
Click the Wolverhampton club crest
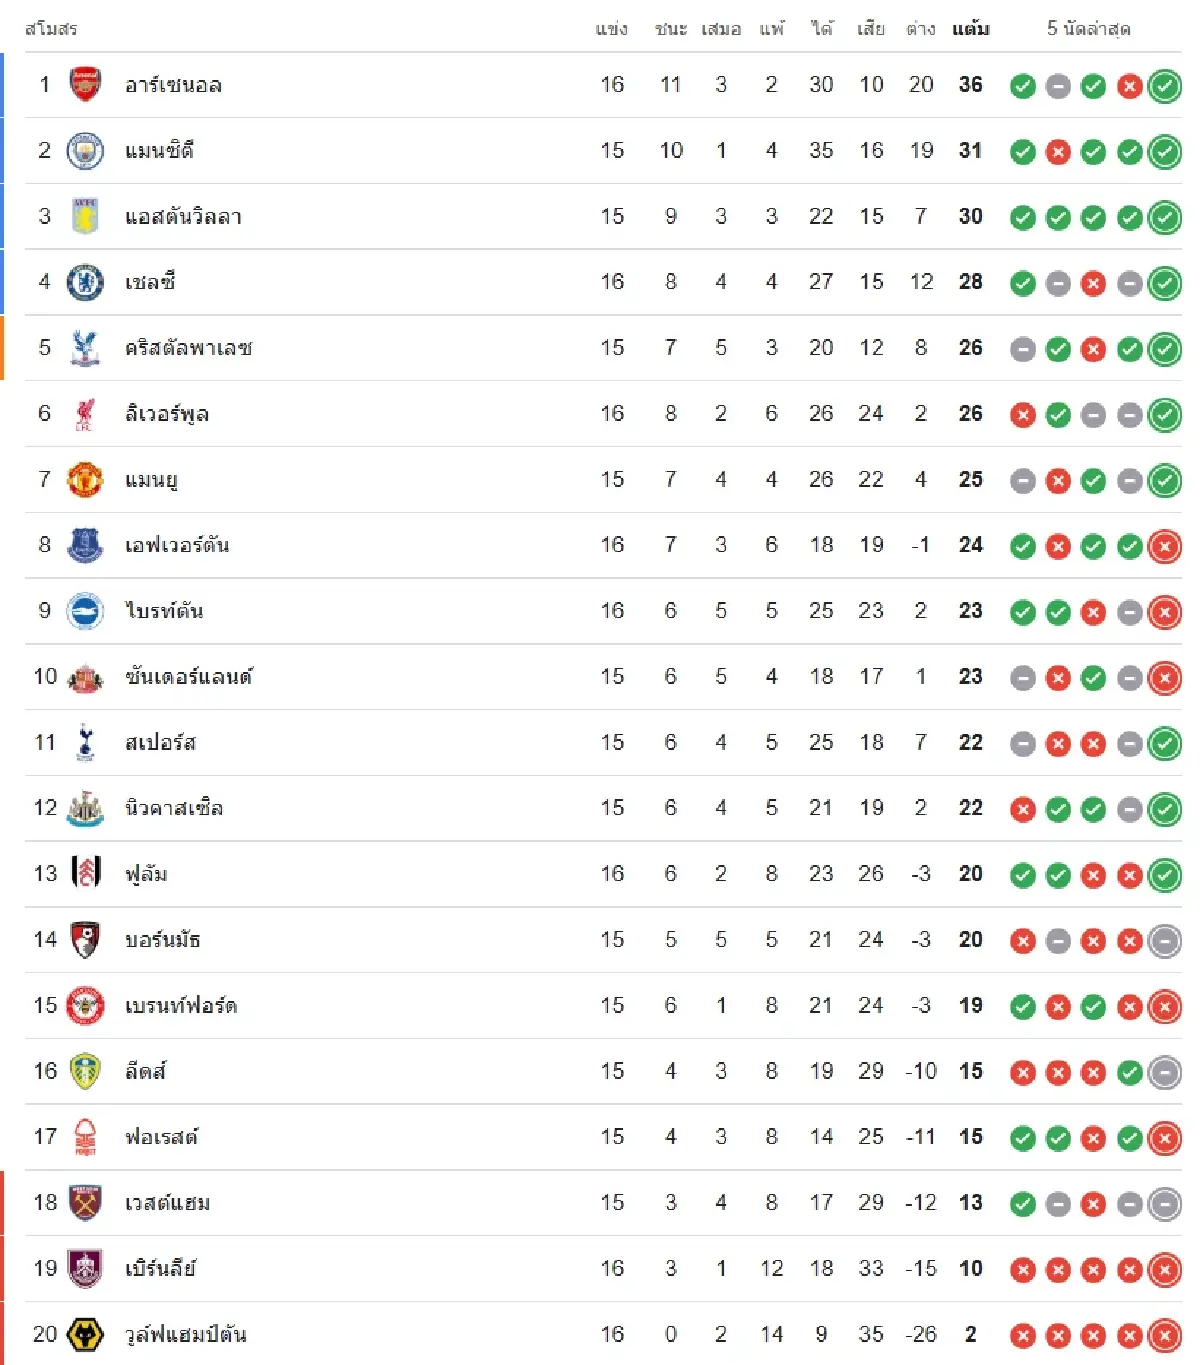(85, 1335)
